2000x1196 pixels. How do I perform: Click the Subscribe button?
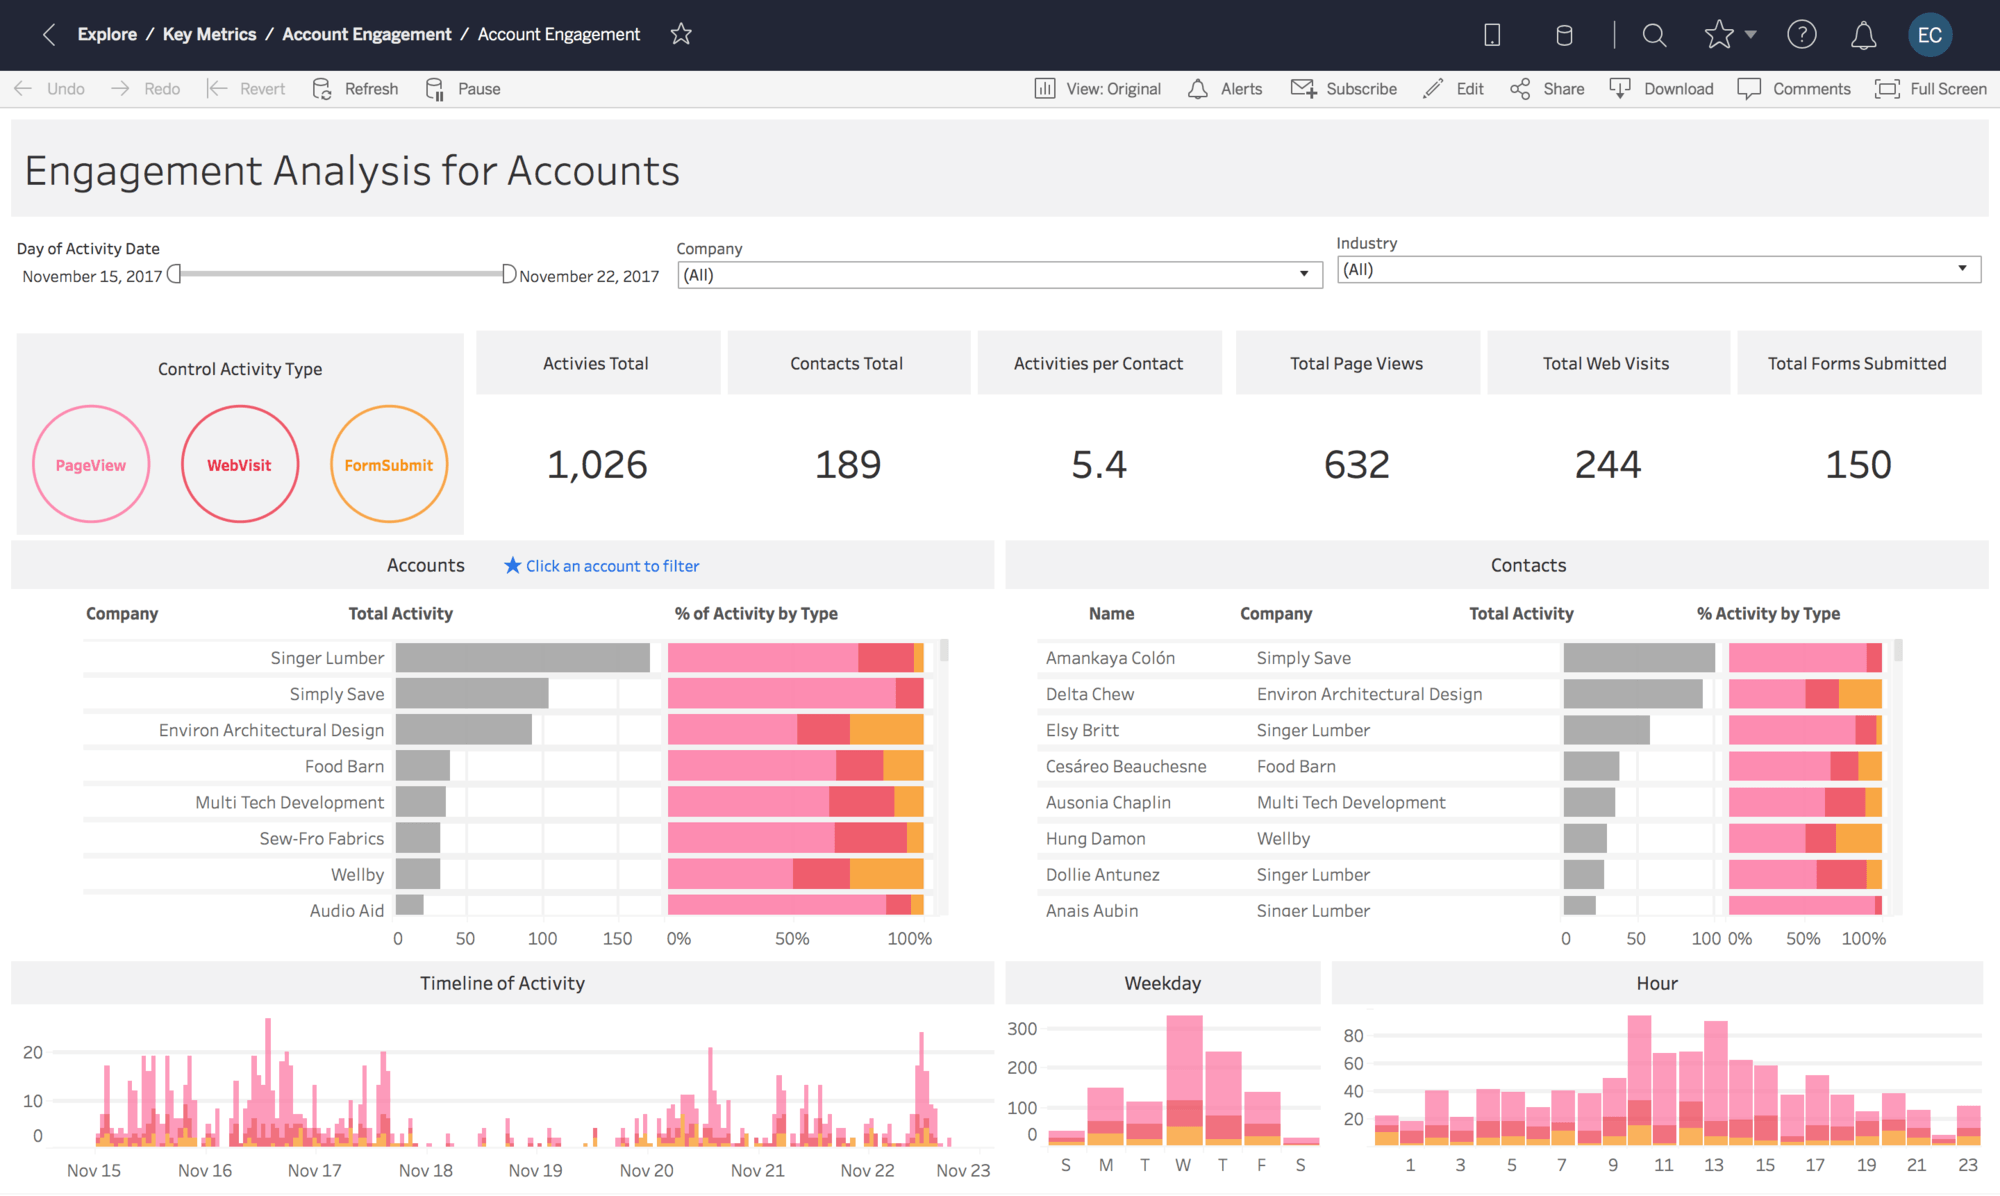point(1343,89)
